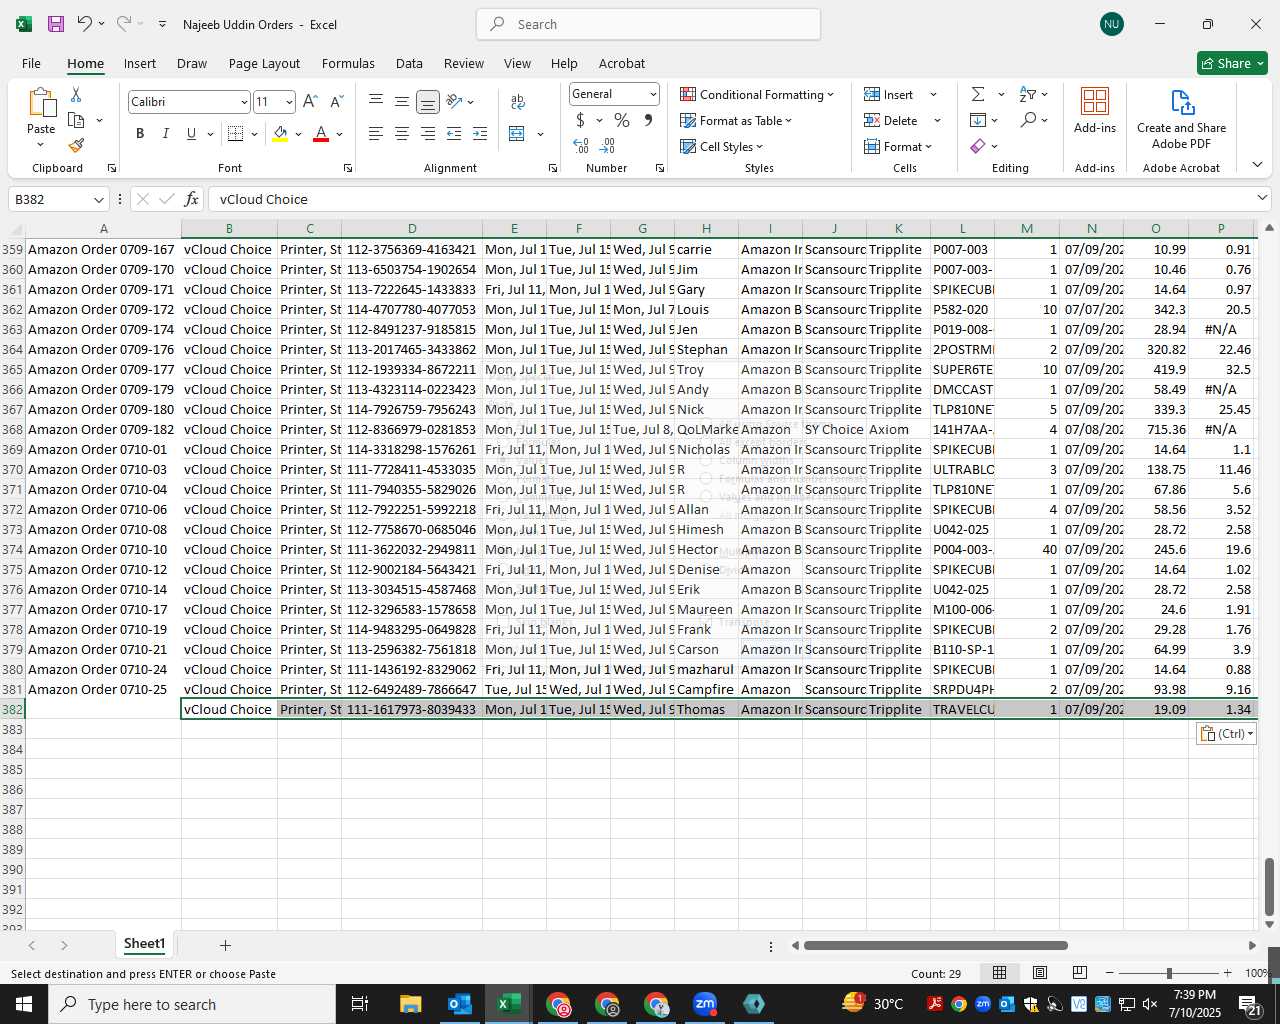Open Zoom app in Windows taskbar

pos(705,1004)
